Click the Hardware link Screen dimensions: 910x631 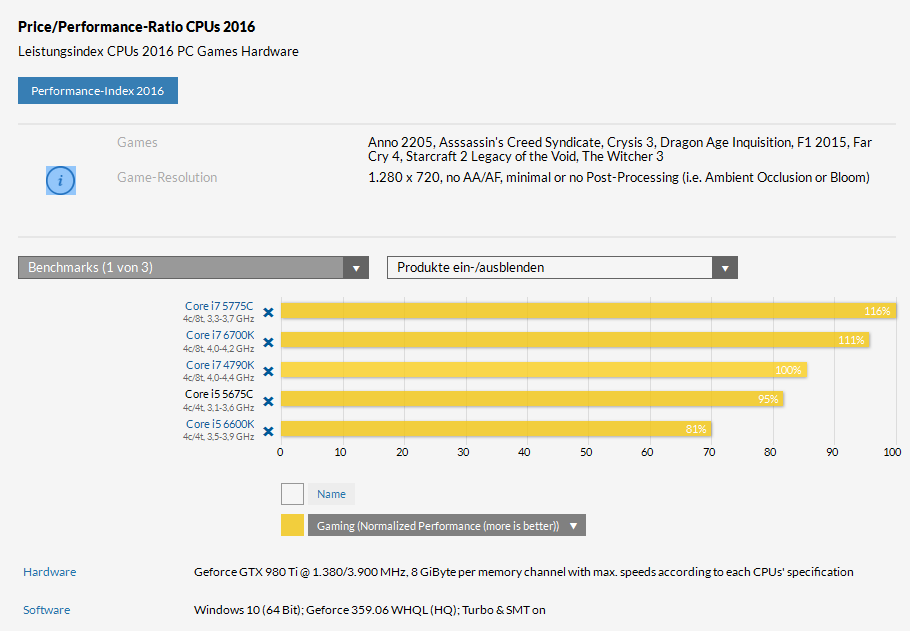49,572
